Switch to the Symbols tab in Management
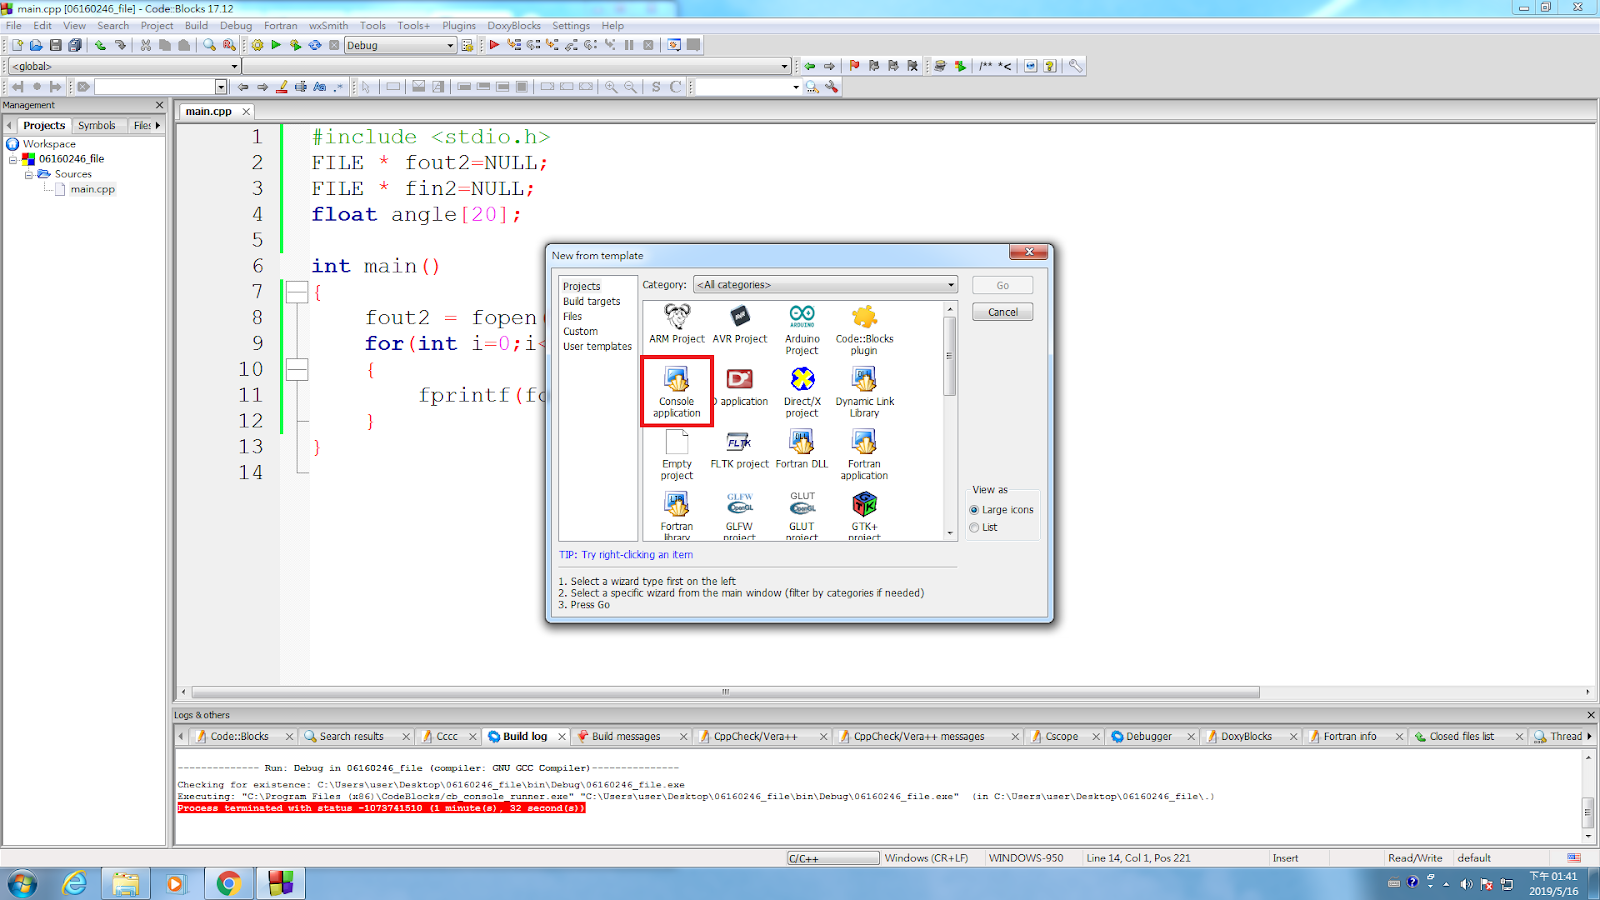 [x=97, y=125]
